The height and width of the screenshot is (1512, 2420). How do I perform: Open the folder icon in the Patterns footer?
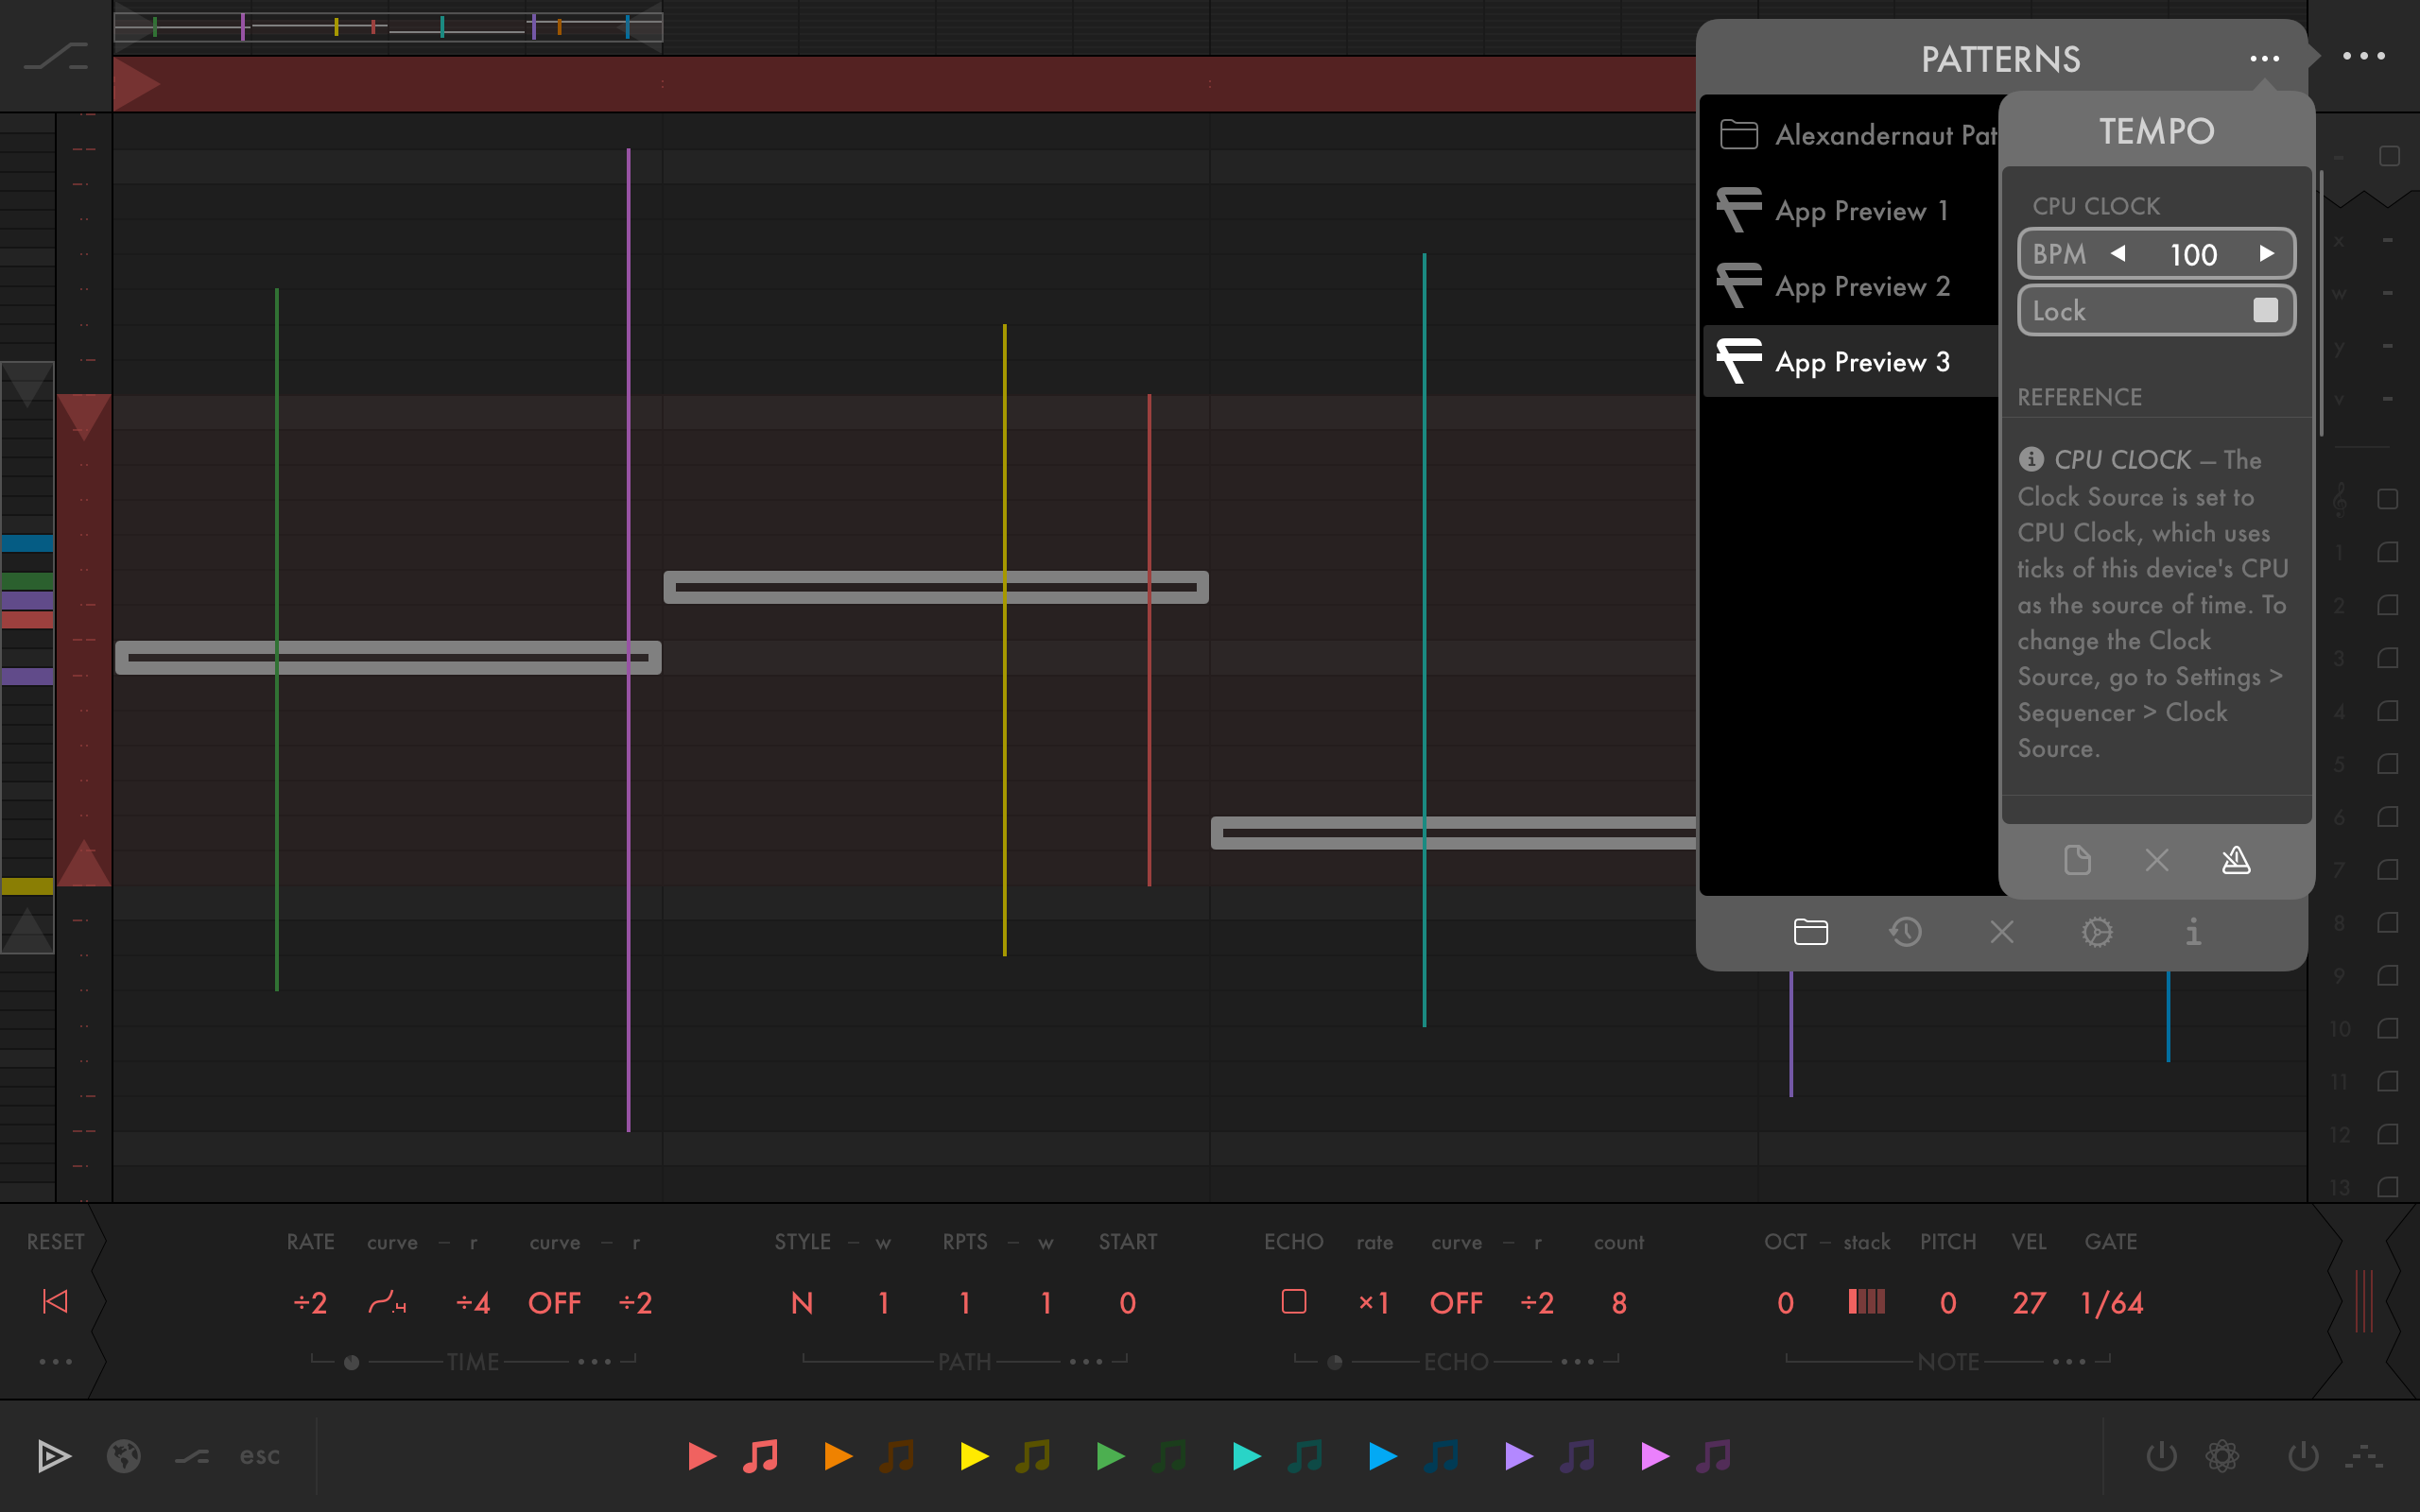(1810, 932)
